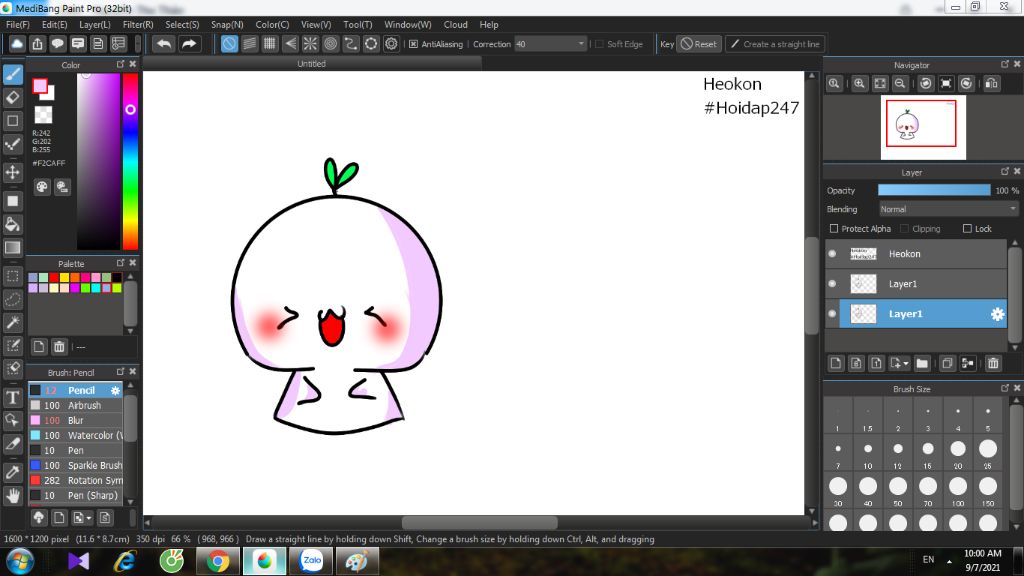The image size is (1024, 576).
Task: Open Zalo from the Windows taskbar
Action: (x=312, y=561)
